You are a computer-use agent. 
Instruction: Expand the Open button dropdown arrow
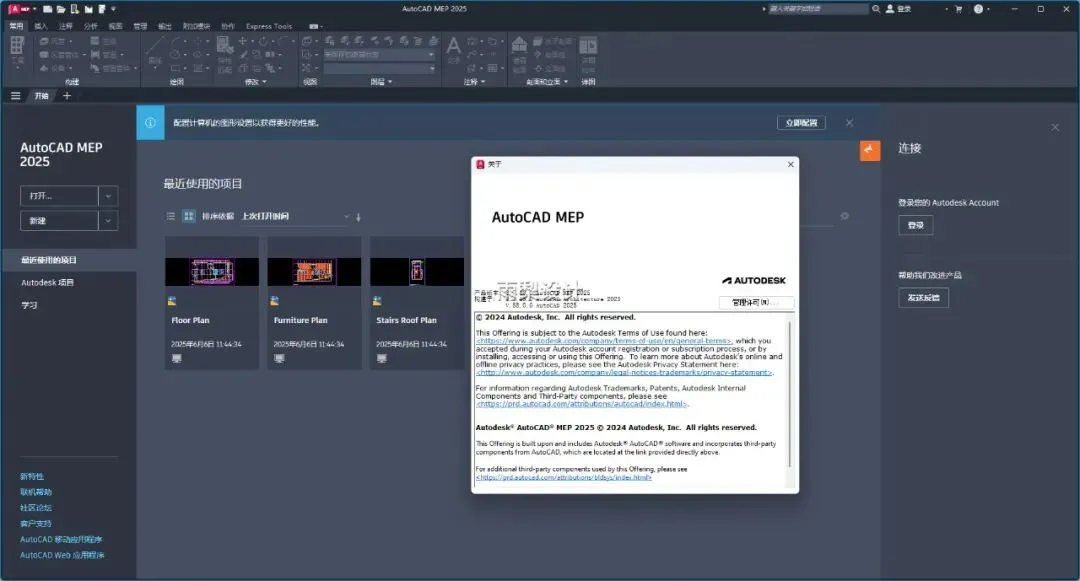(x=108, y=196)
